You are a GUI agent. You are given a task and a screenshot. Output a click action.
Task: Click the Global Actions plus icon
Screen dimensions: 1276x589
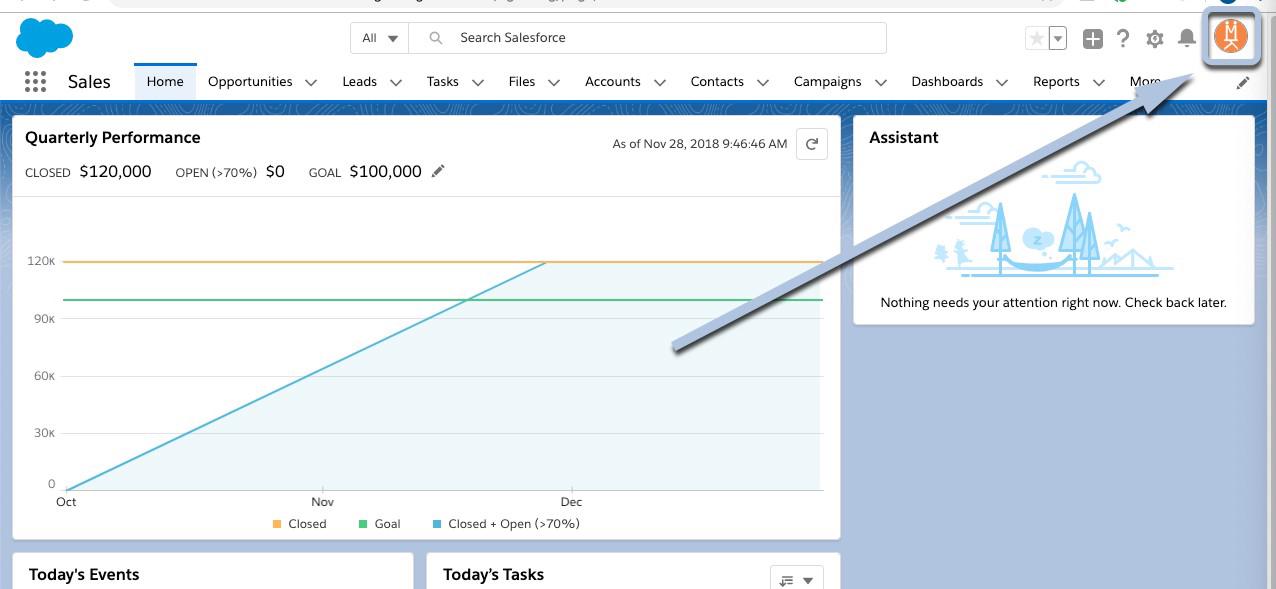[x=1093, y=39]
